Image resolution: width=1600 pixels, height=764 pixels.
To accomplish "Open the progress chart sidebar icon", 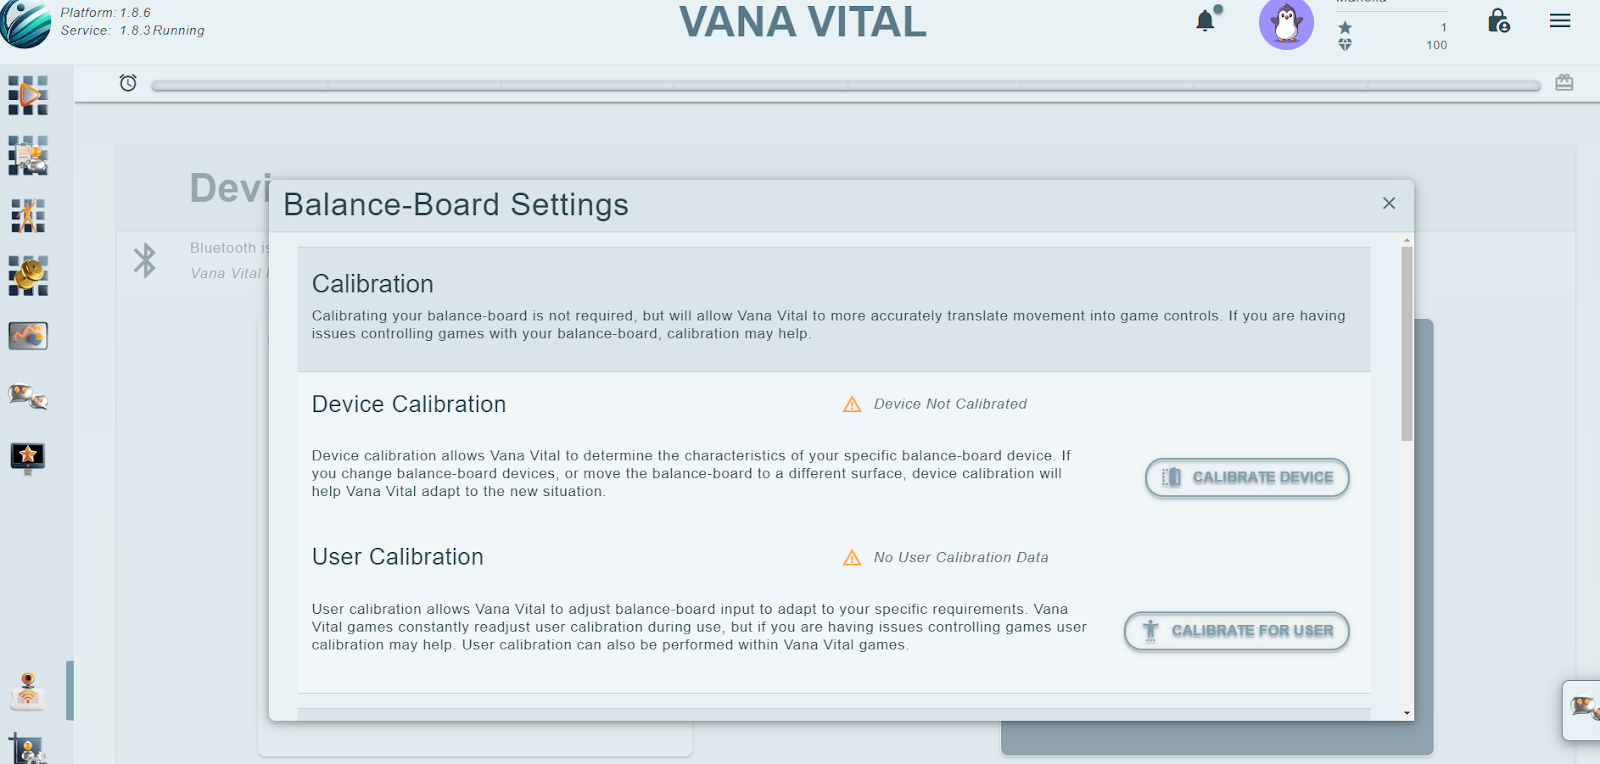I will coord(28,336).
